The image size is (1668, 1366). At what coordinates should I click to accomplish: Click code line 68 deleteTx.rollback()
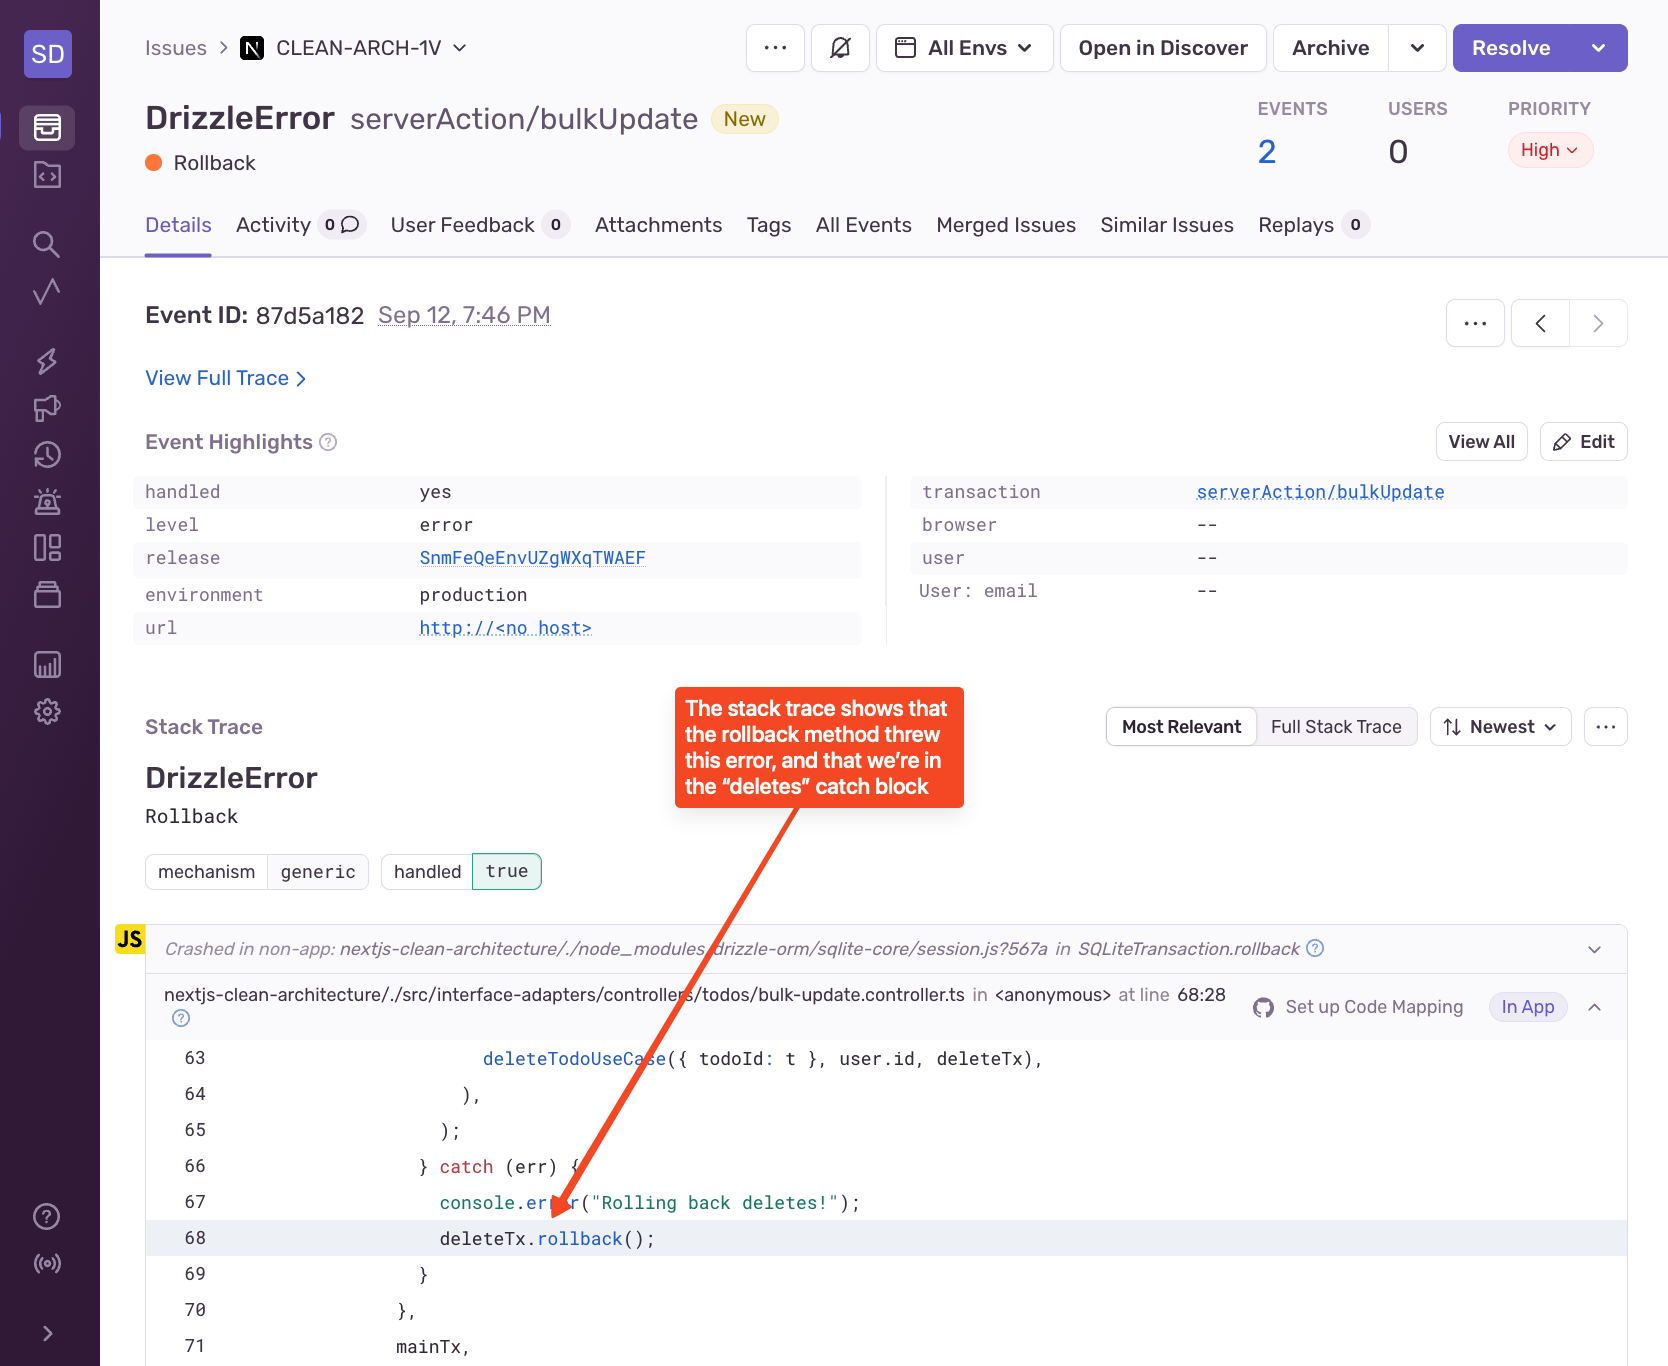(886, 1238)
